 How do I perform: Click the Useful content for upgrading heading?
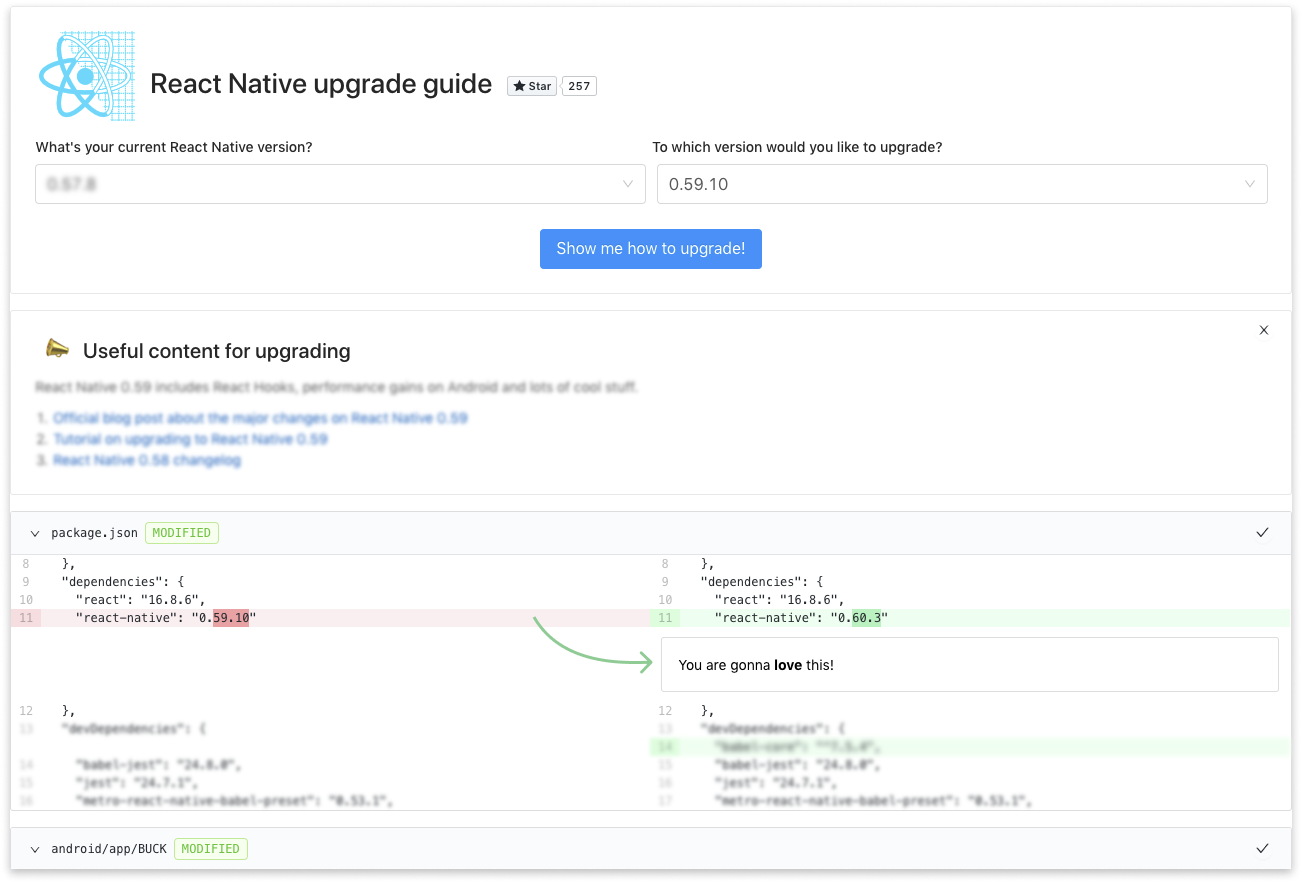[217, 351]
